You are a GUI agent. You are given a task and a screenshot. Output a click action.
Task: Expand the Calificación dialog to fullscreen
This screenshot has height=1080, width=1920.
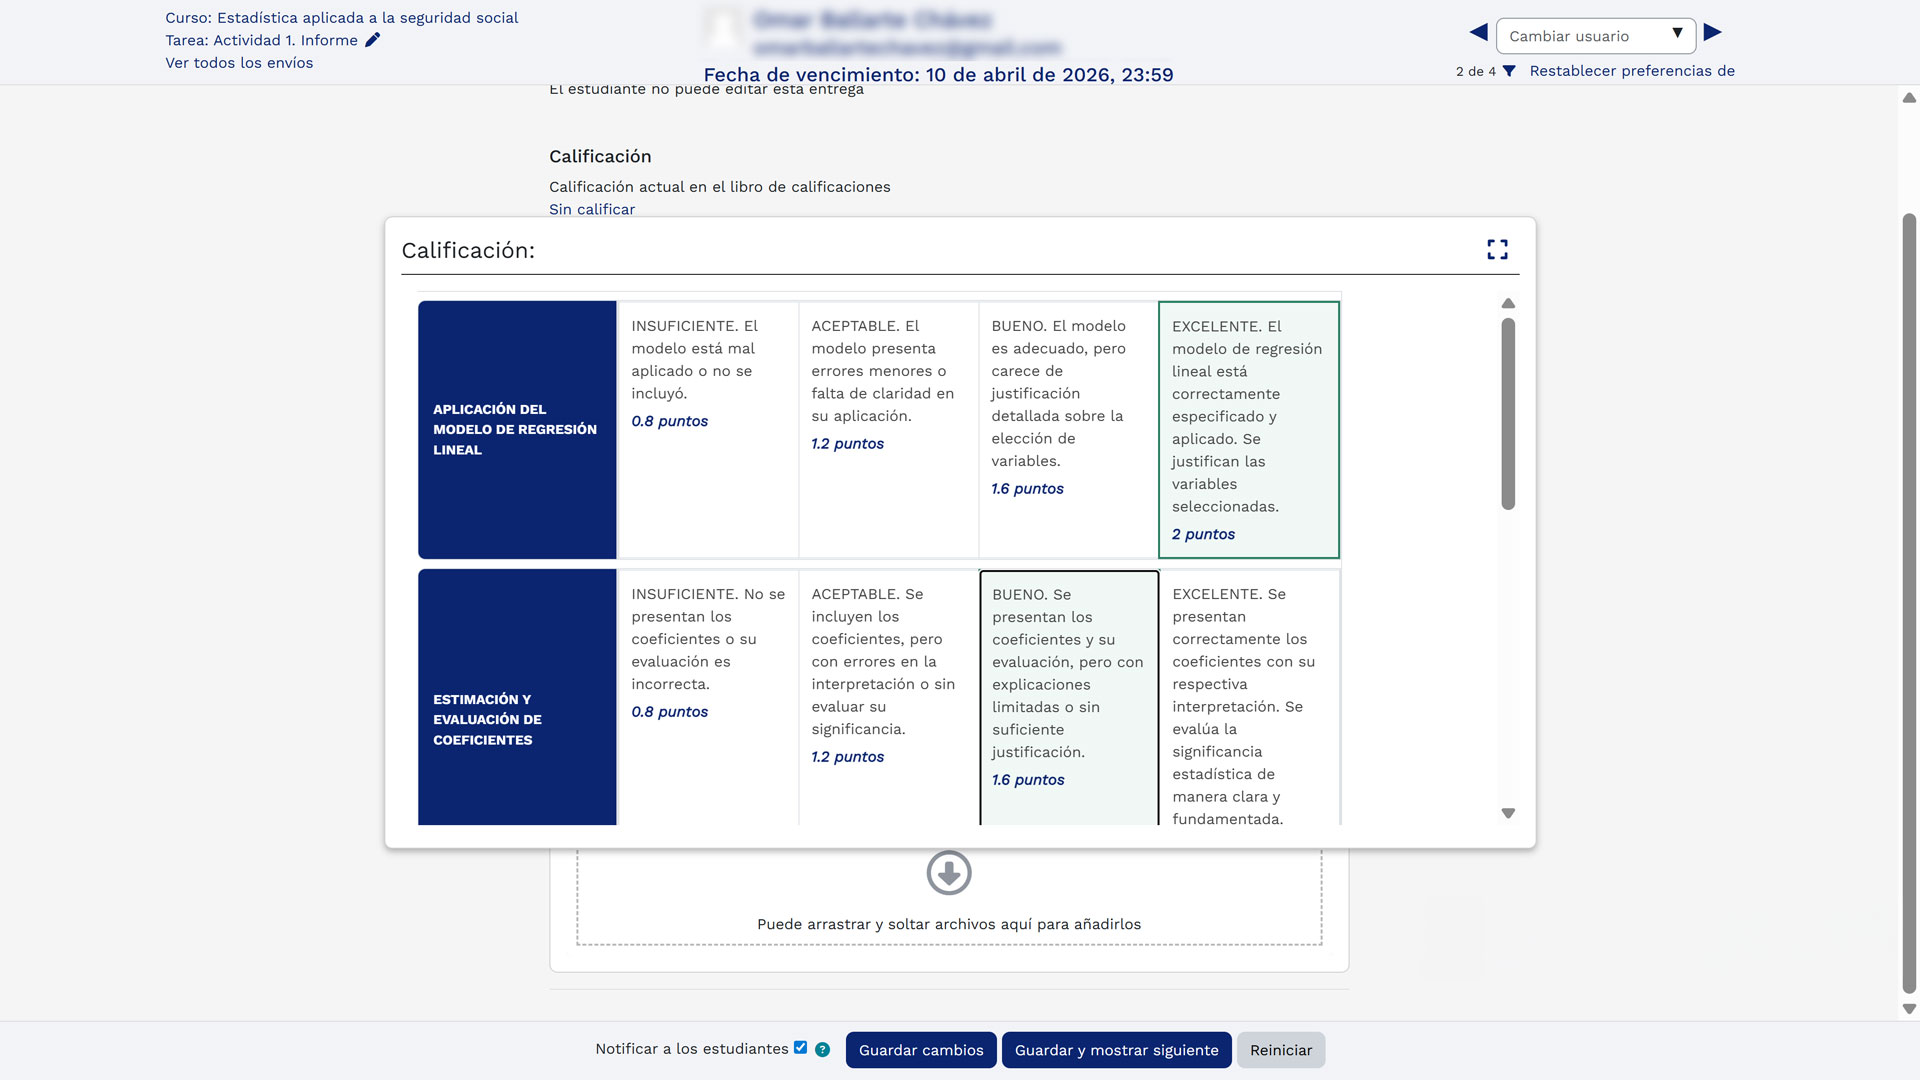coord(1497,249)
